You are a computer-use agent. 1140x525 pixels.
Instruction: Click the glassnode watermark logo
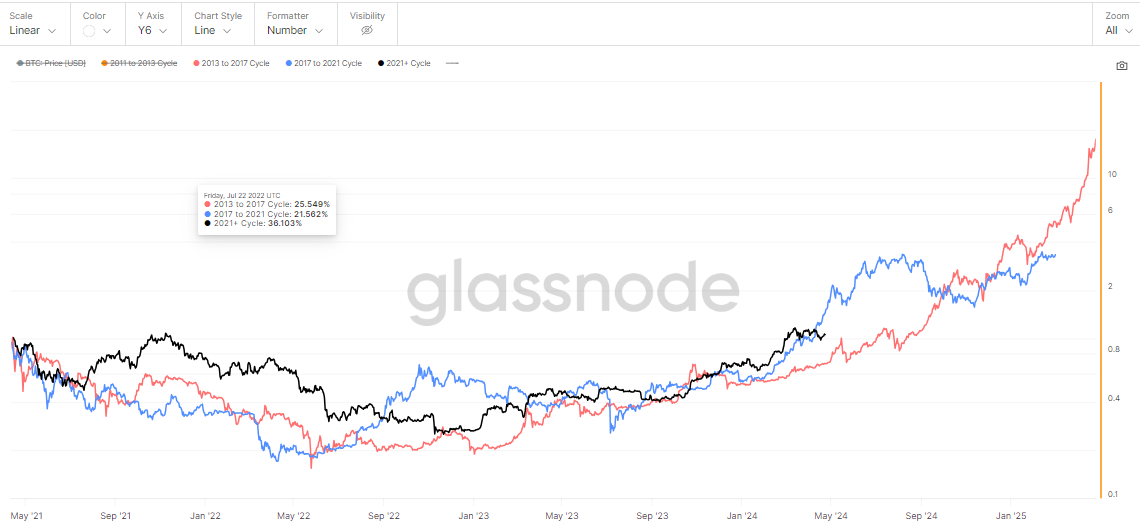coord(572,291)
